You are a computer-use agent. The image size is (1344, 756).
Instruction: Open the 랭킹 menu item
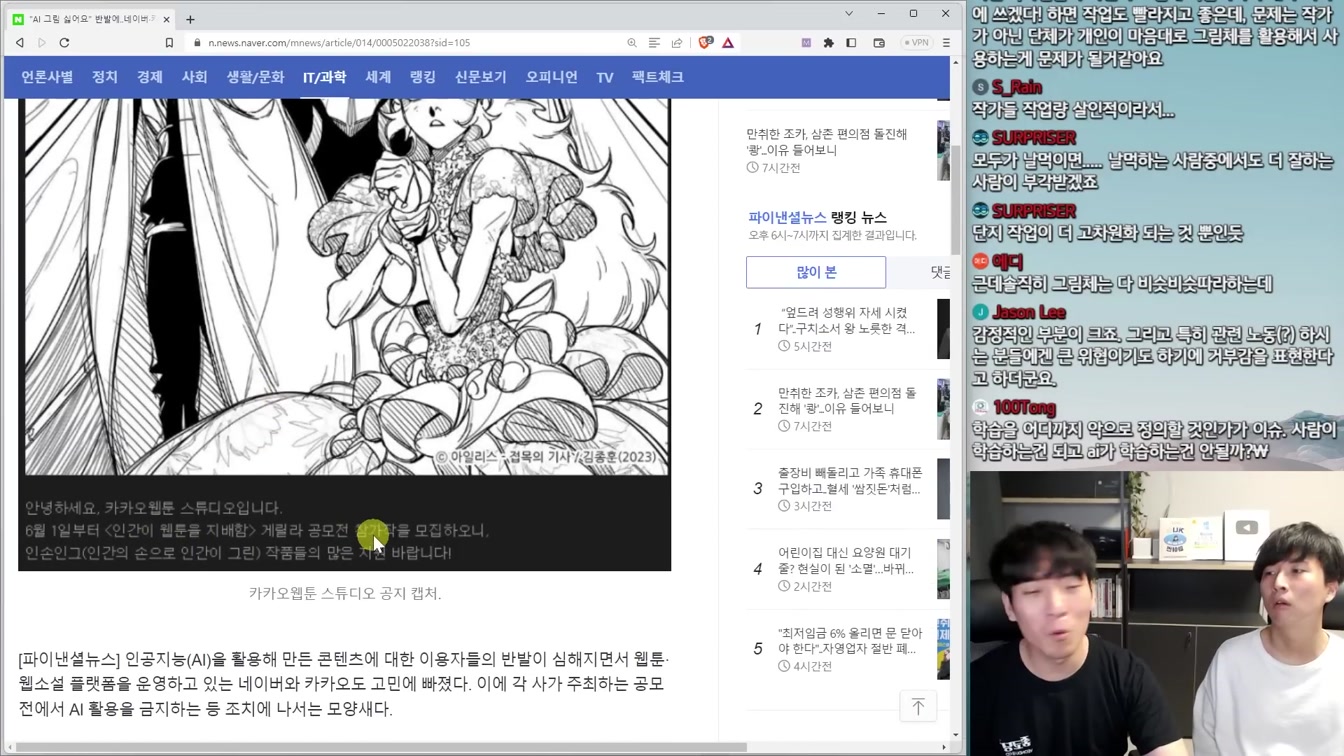(423, 77)
